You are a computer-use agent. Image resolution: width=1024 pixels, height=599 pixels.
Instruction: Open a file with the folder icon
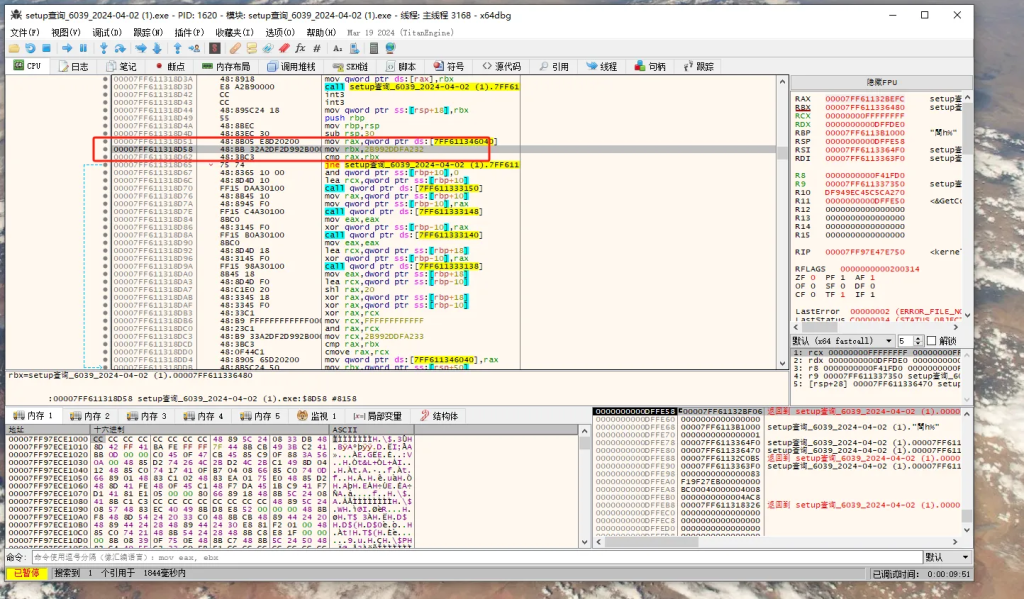click(x=14, y=47)
